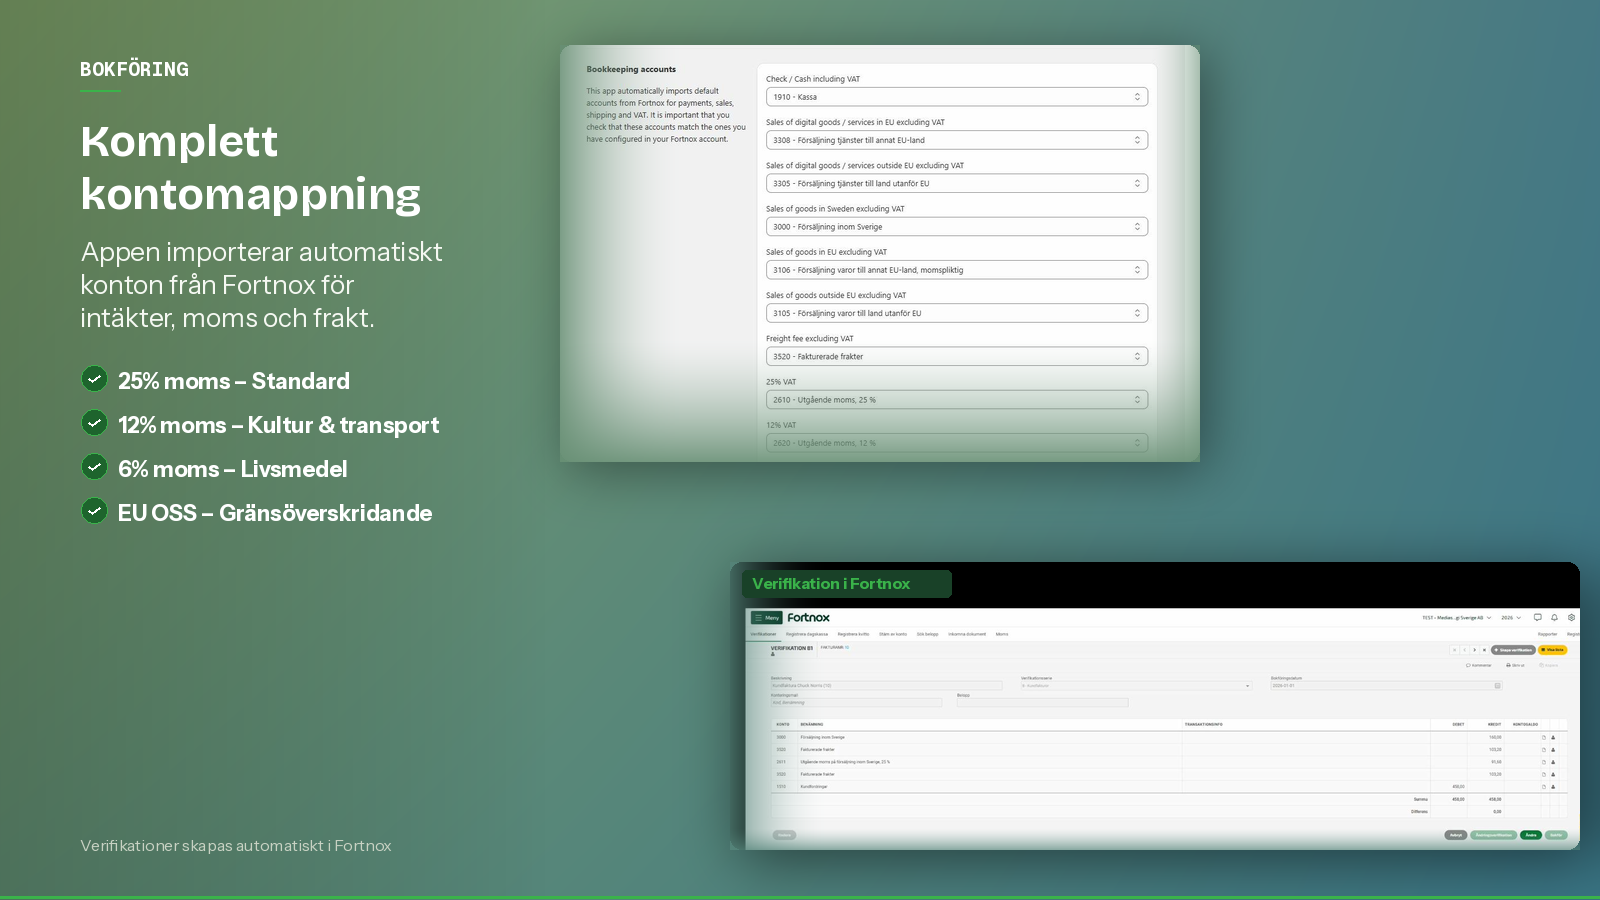Viewport: 1600px width, 900px height.
Task: Go to the previous verification
Action: pyautogui.click(x=1465, y=650)
